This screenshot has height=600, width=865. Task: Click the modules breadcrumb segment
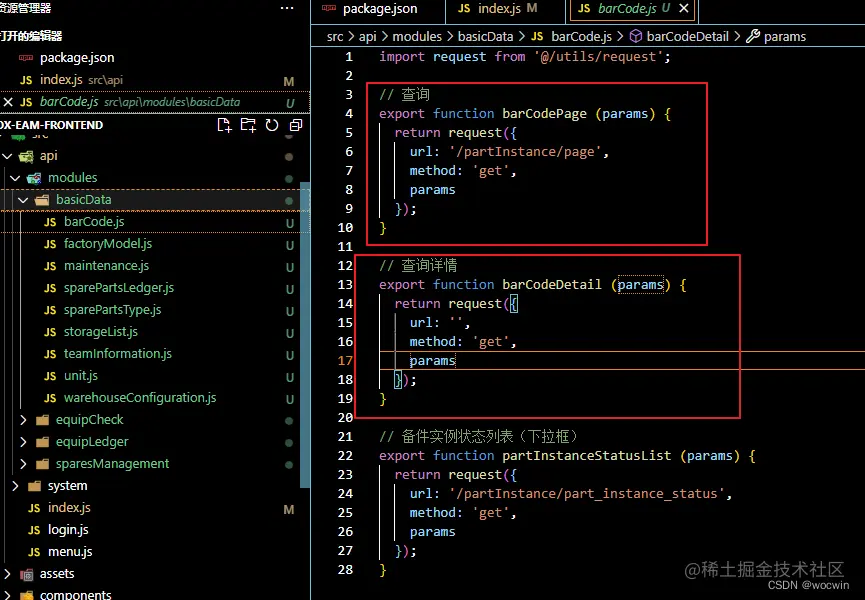coord(417,36)
